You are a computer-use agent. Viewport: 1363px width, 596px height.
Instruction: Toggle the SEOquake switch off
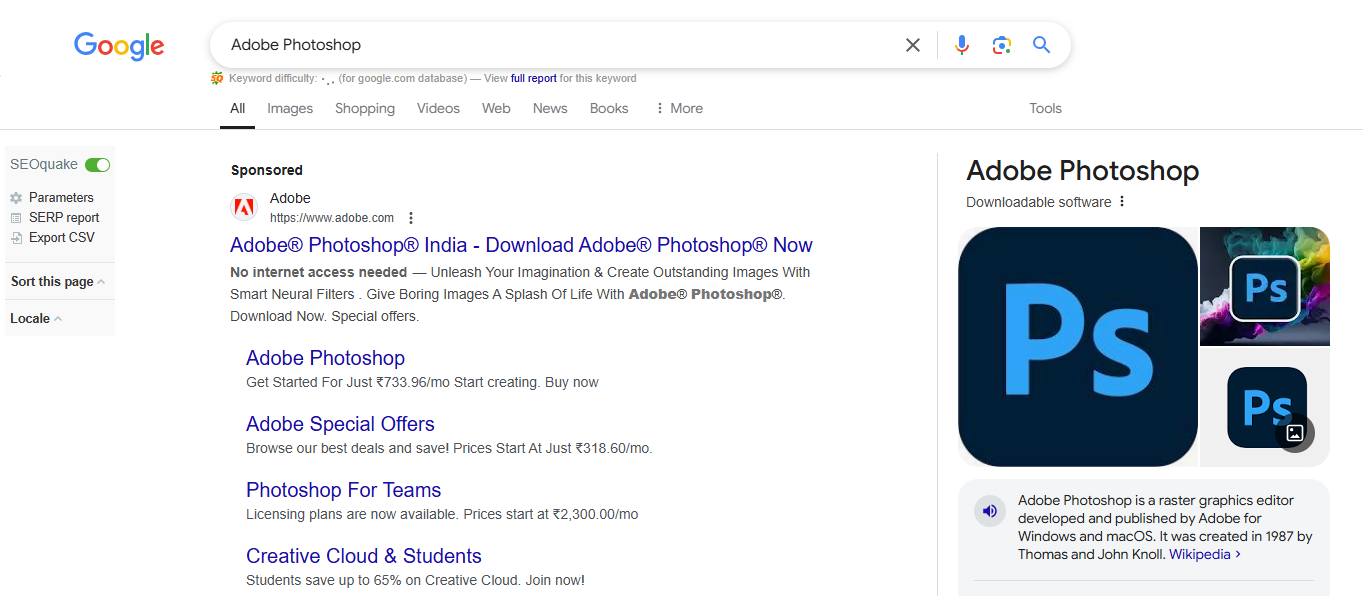click(97, 165)
